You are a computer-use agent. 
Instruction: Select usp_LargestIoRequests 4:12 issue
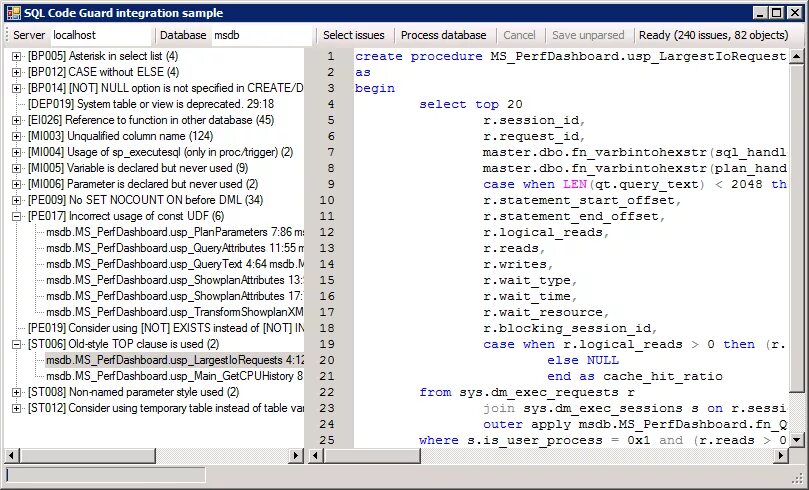tap(175, 360)
